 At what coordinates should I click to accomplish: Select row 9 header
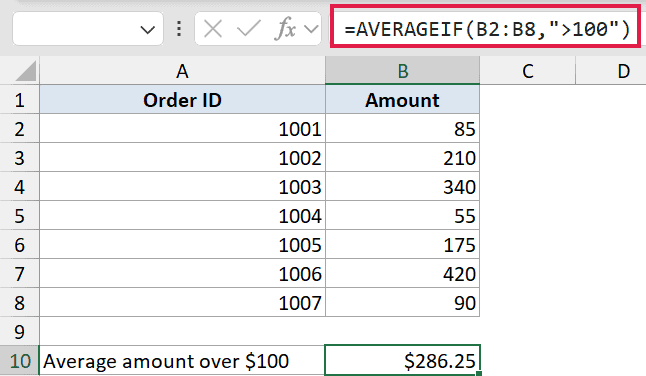(19, 331)
